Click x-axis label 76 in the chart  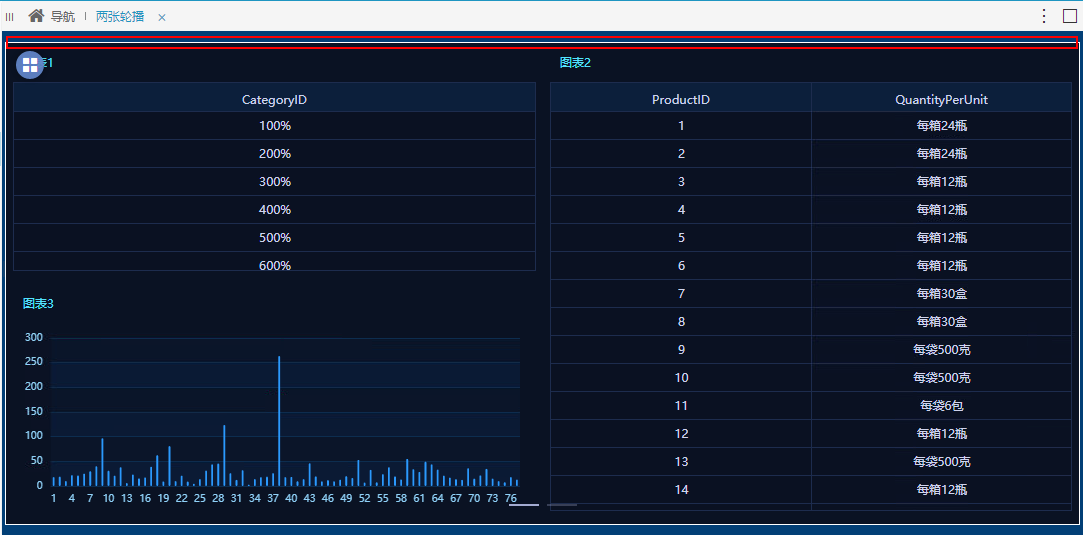tap(510, 498)
